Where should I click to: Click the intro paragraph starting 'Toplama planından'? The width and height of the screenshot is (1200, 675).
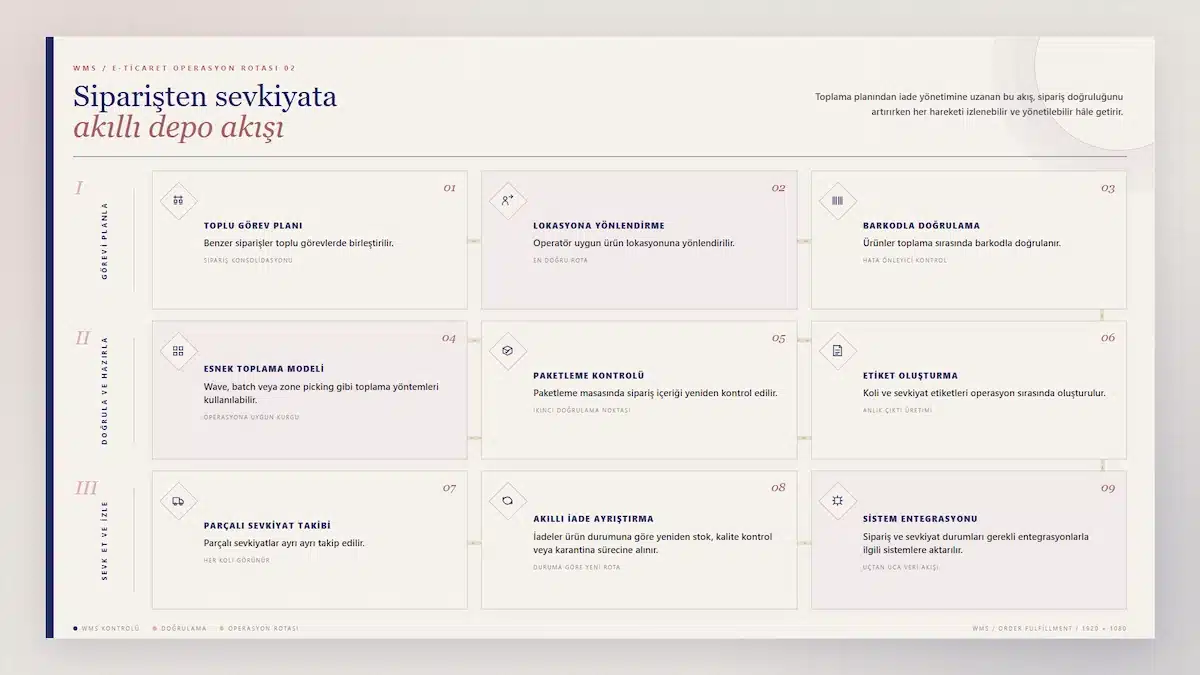coord(969,104)
